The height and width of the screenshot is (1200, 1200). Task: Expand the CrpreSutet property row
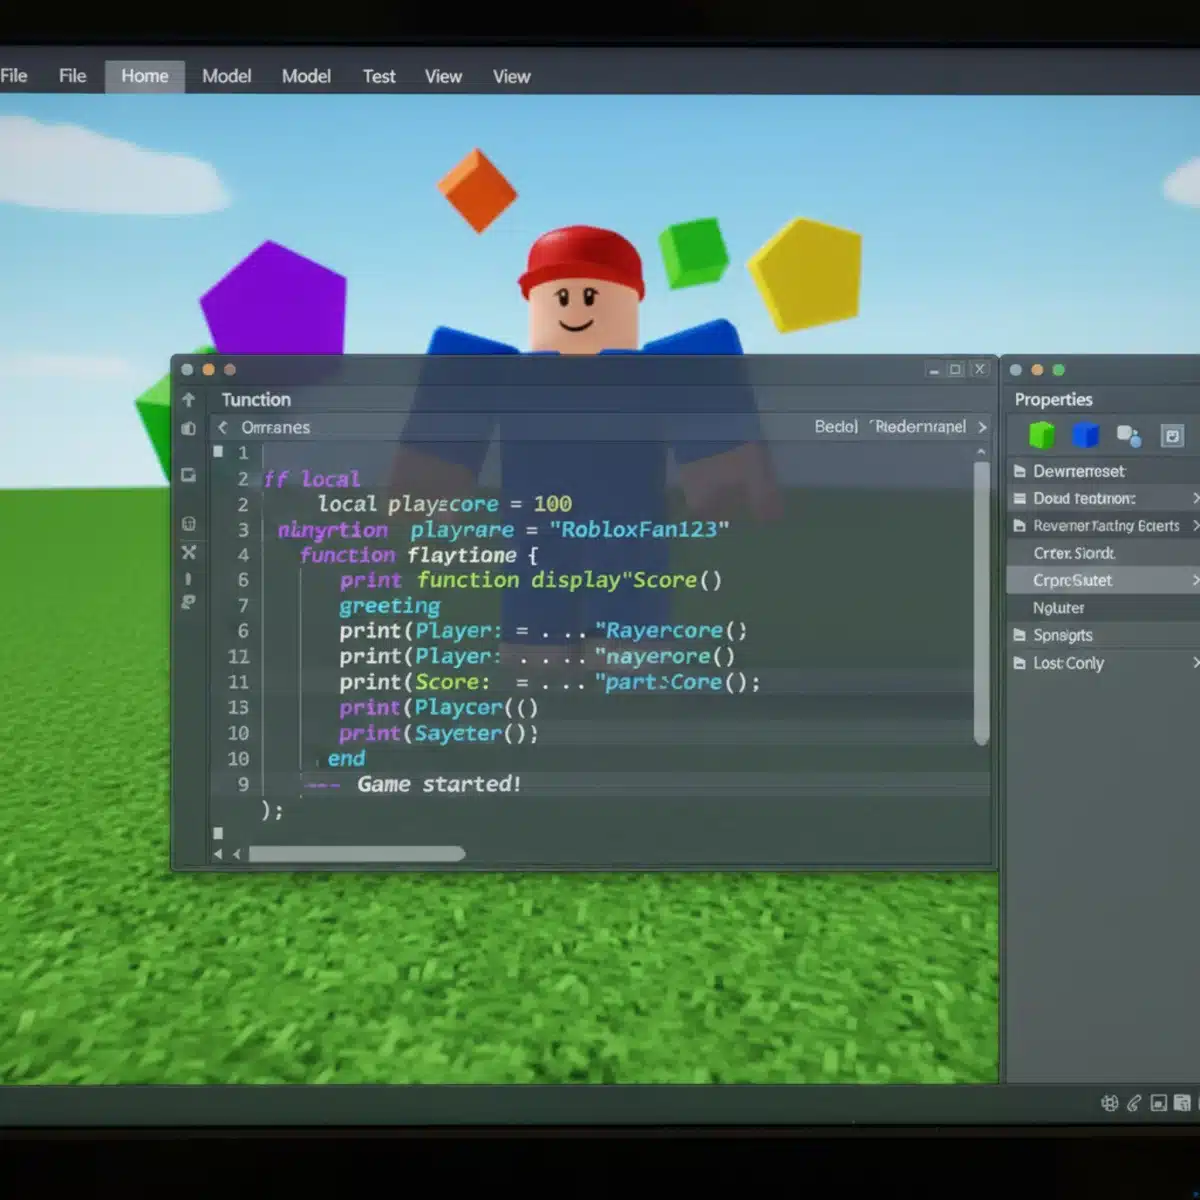1195,580
